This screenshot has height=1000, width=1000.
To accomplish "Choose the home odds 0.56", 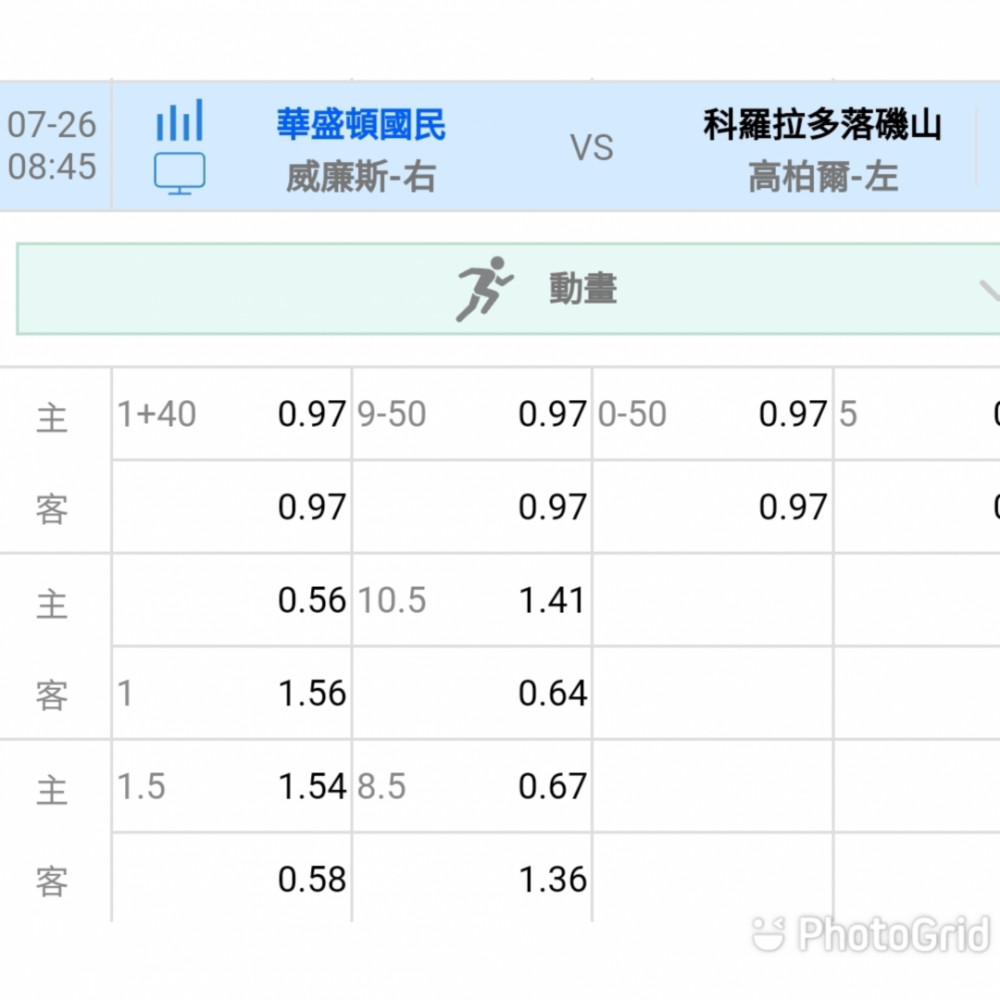I will coord(312,600).
